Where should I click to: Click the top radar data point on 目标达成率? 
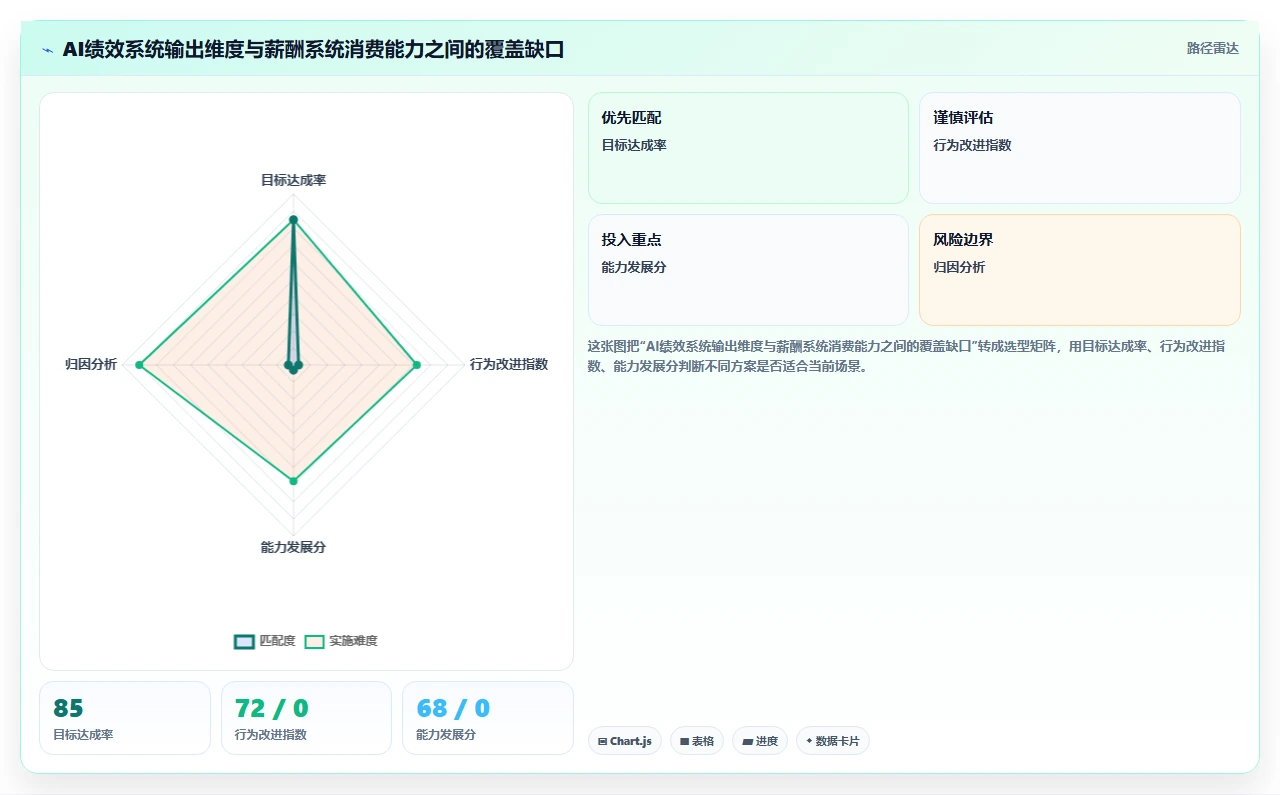coord(293,219)
